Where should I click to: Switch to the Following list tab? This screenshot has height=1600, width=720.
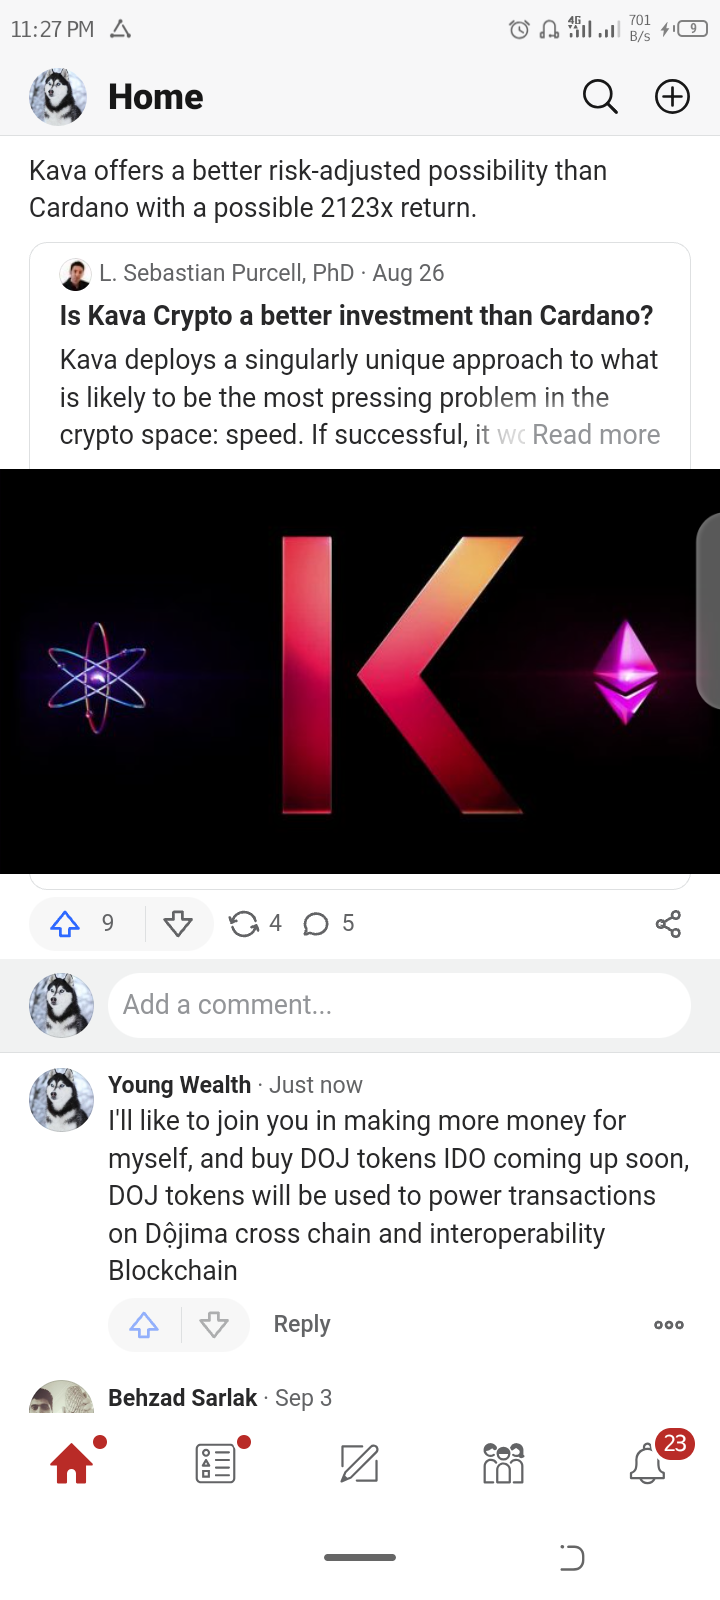(x=216, y=1464)
